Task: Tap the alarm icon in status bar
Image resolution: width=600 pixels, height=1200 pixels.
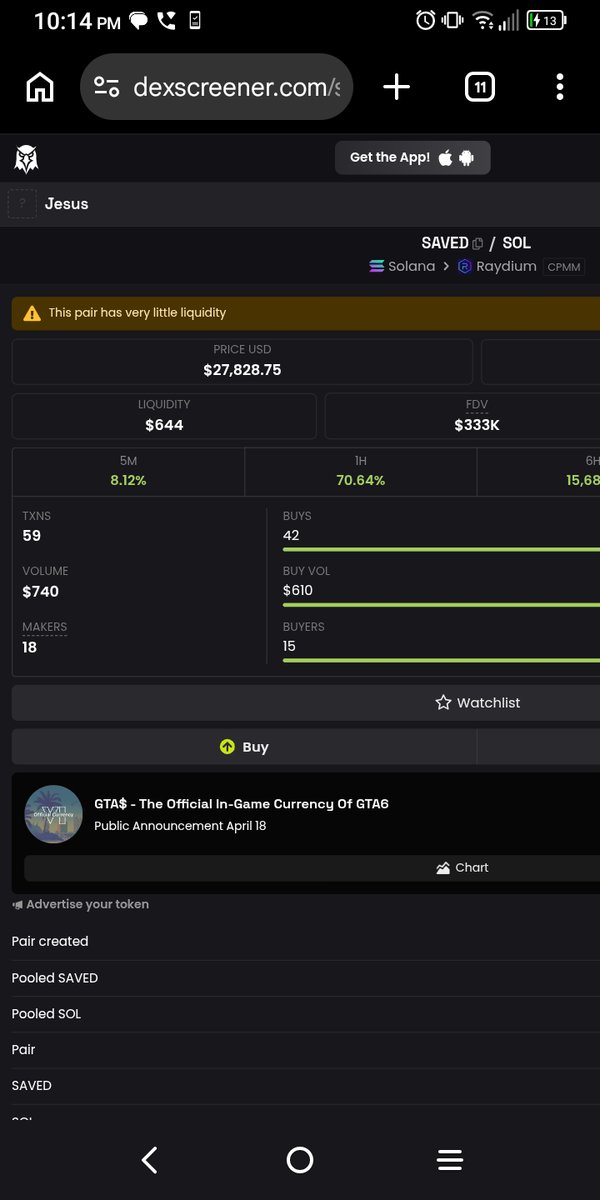Action: coord(426,20)
